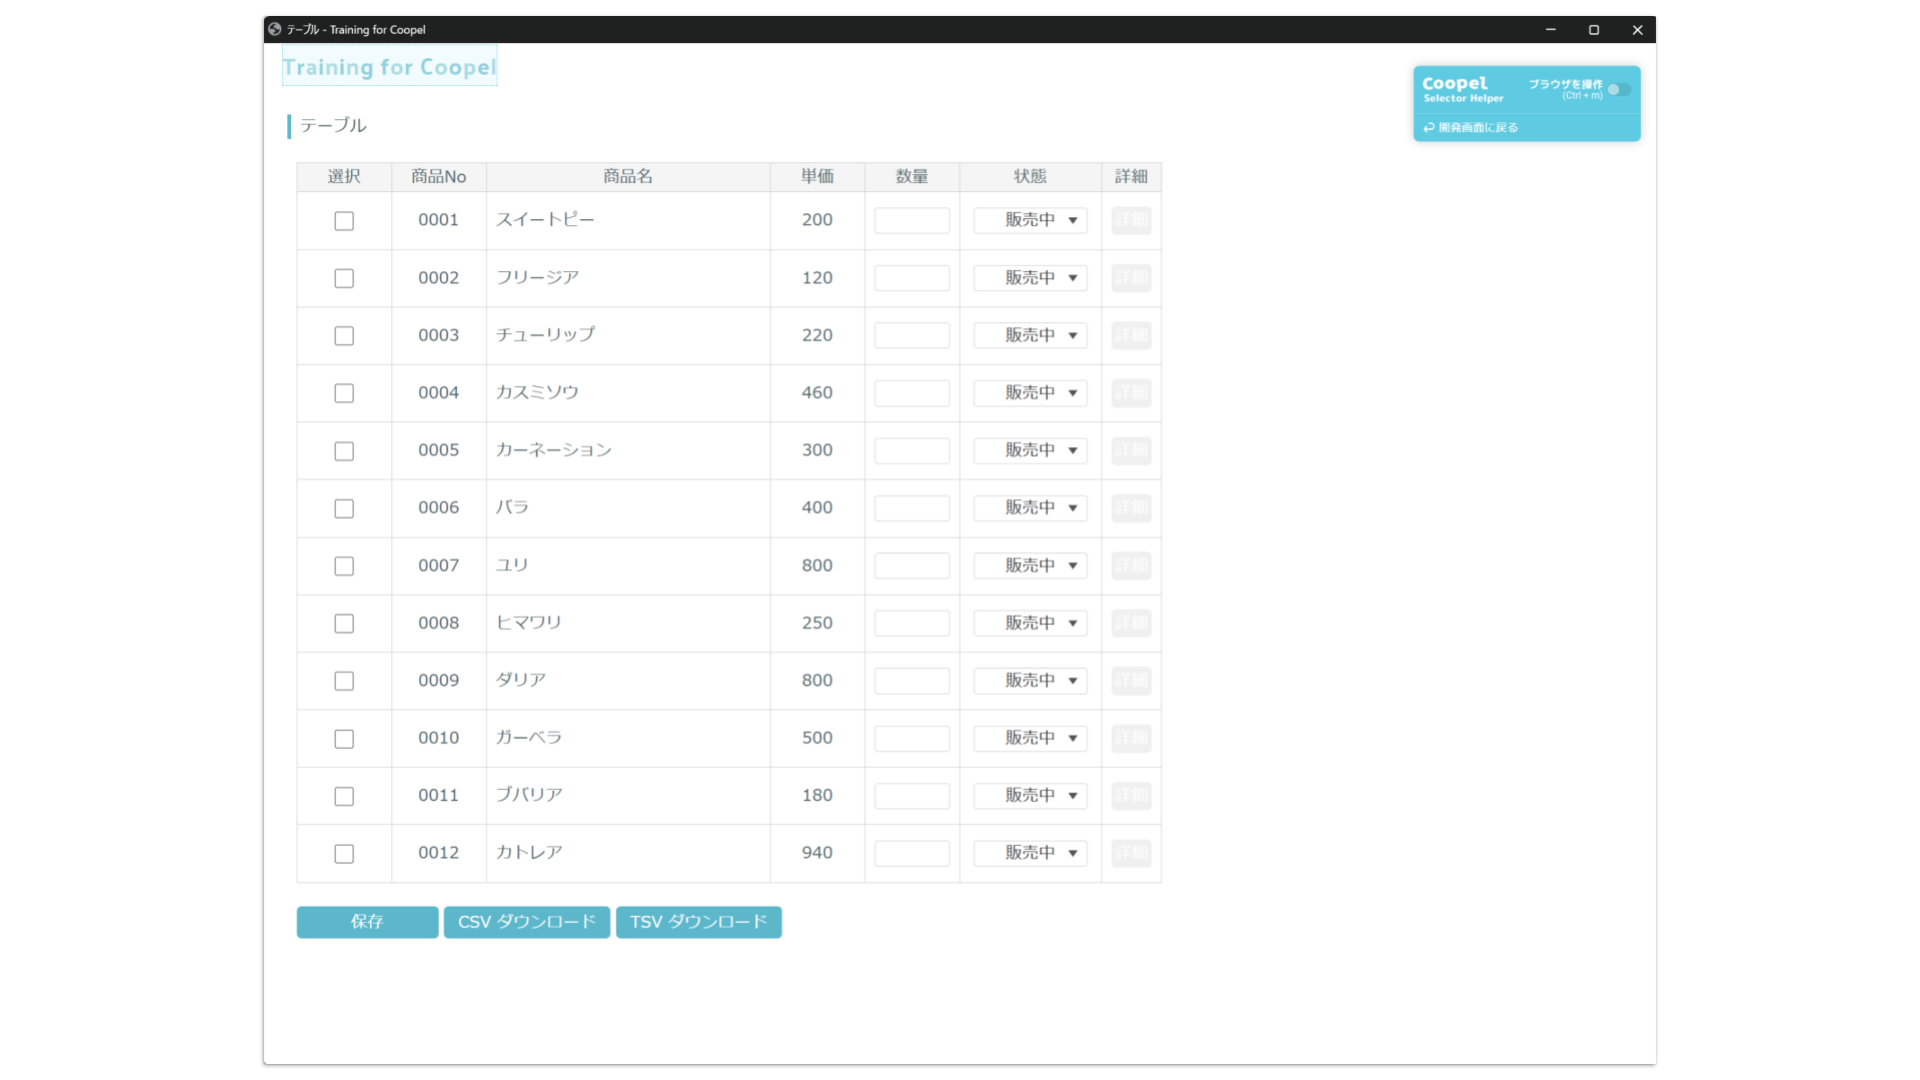
Task: Click the 選択 column header
Action: (344, 177)
